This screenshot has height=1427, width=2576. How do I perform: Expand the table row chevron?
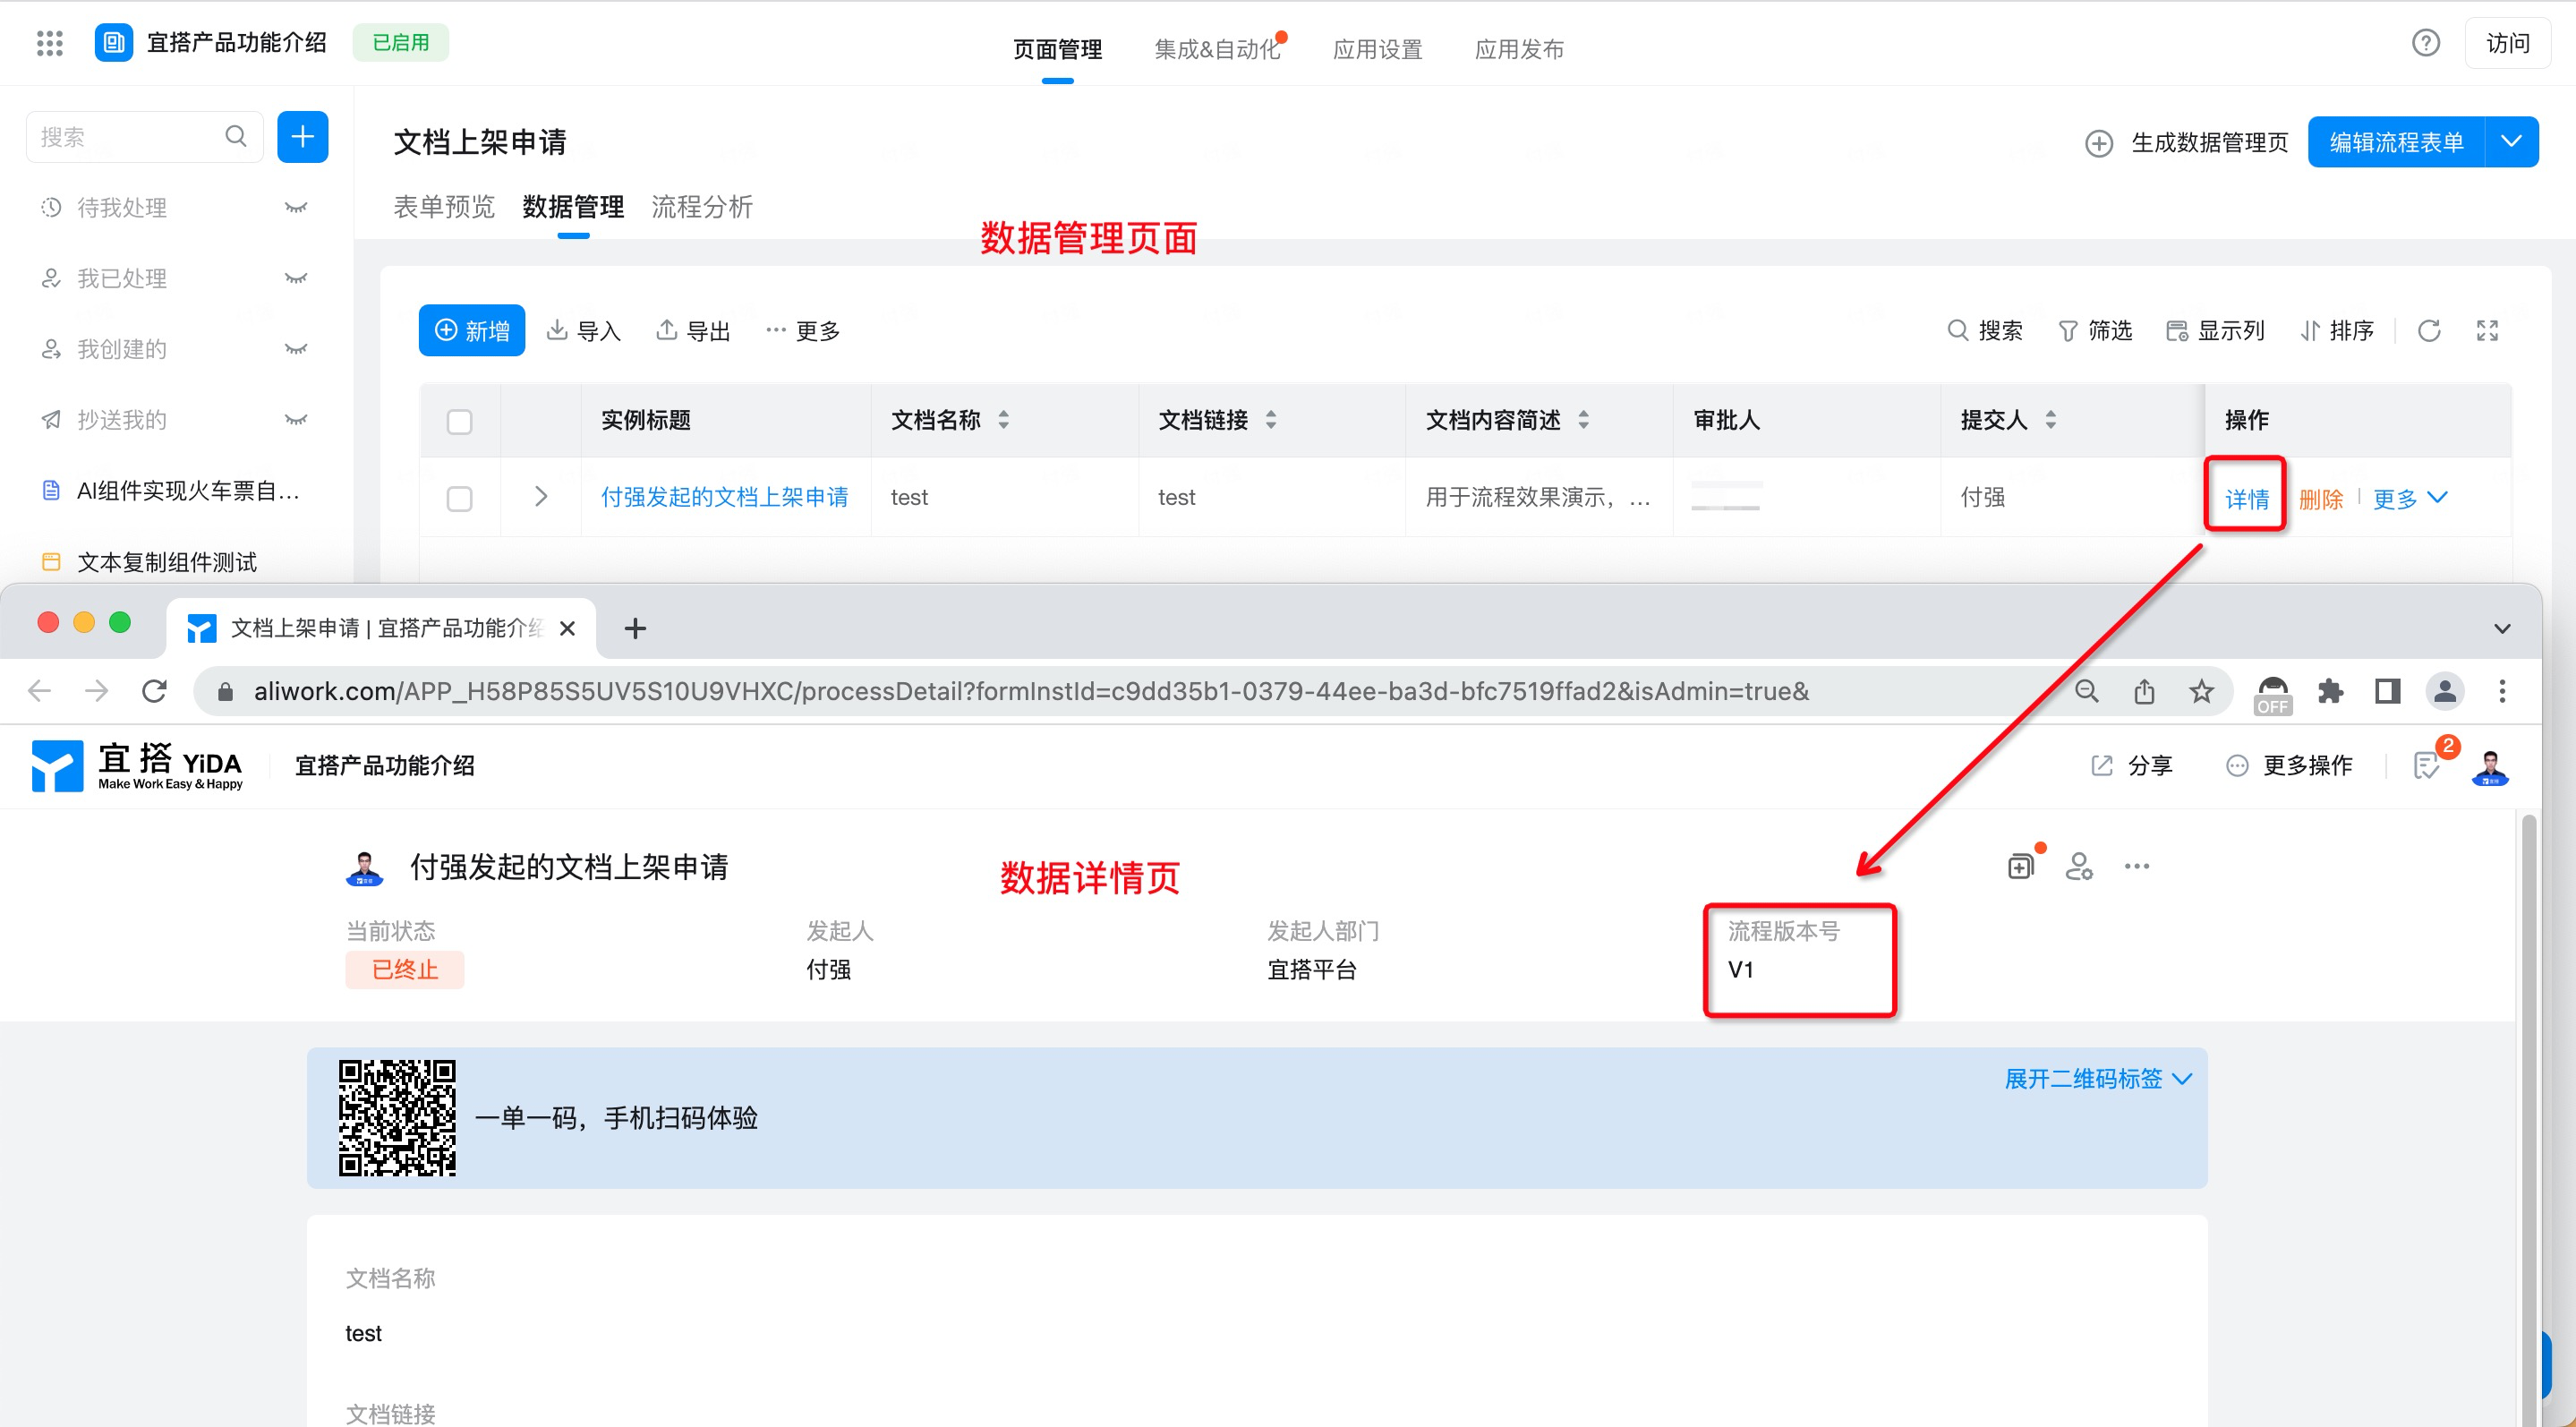[540, 496]
